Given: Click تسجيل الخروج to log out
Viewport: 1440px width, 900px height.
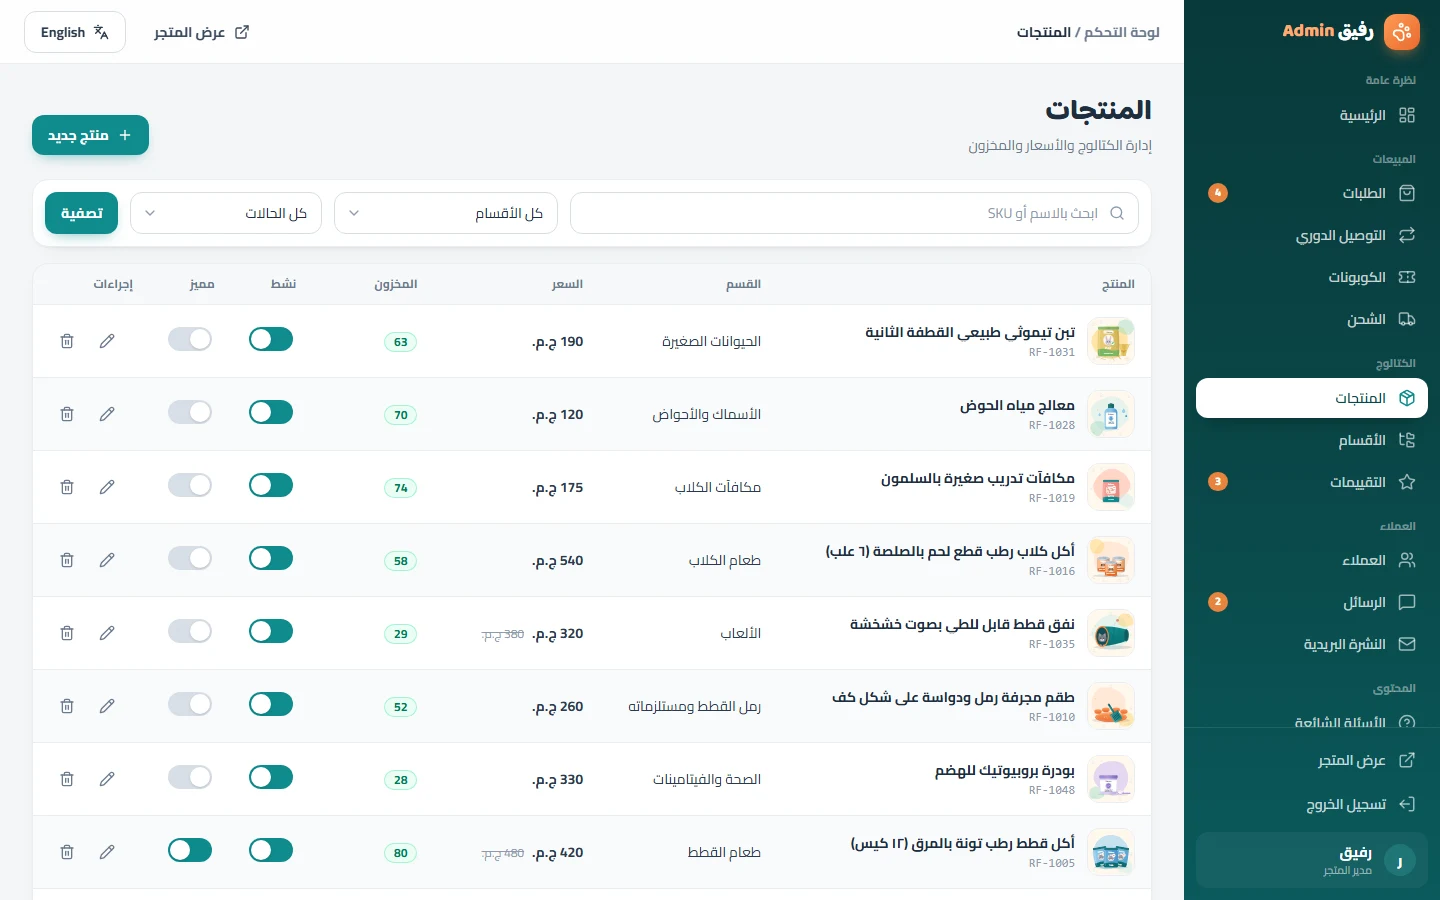Looking at the screenshot, I should [1312, 804].
